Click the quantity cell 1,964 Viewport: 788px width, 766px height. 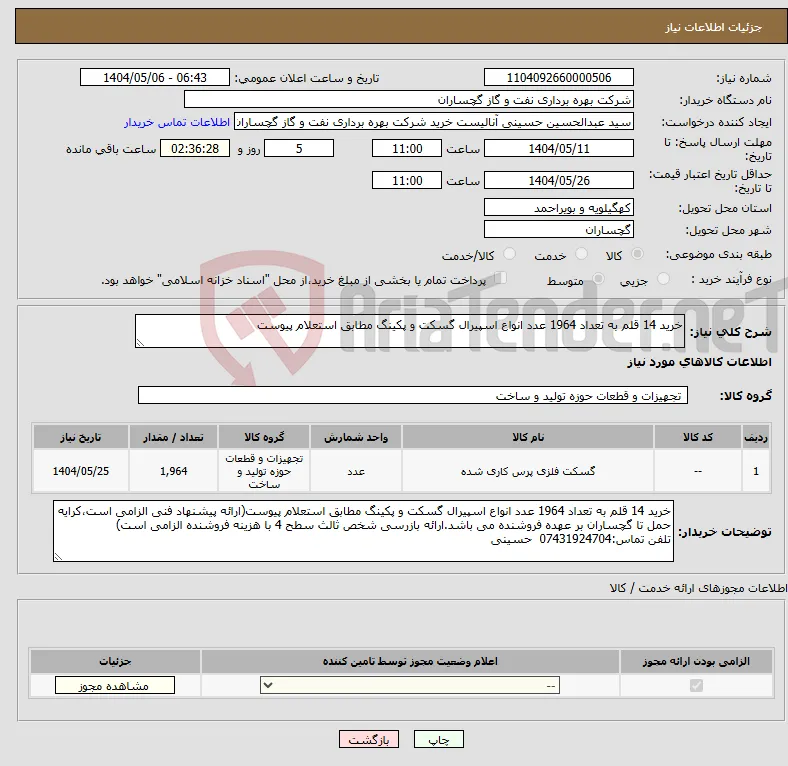click(x=173, y=471)
